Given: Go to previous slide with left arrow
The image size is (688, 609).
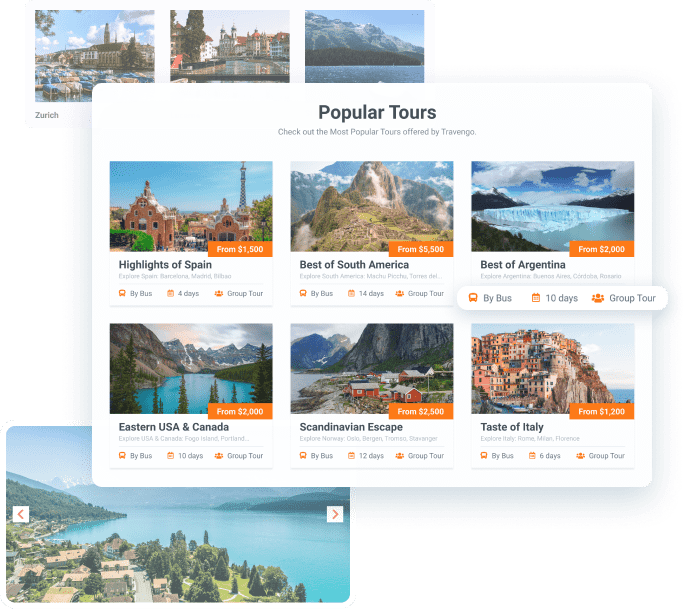Looking at the screenshot, I should click(21, 514).
